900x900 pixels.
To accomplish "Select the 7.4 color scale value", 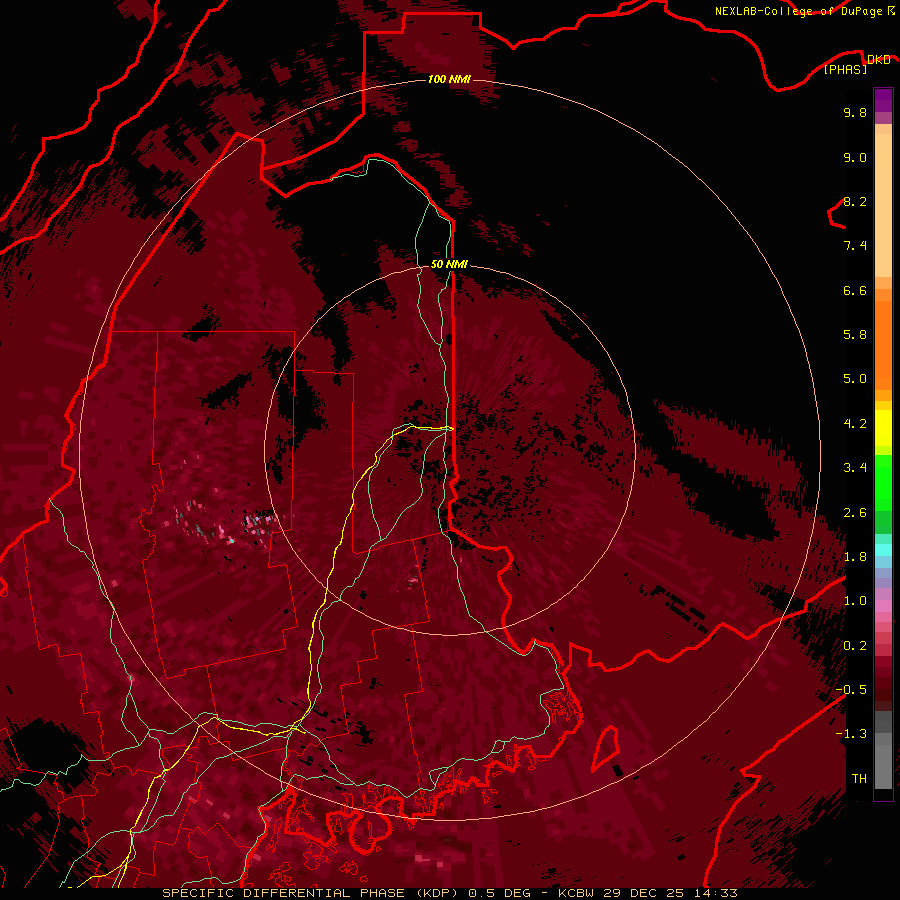I will [x=855, y=246].
